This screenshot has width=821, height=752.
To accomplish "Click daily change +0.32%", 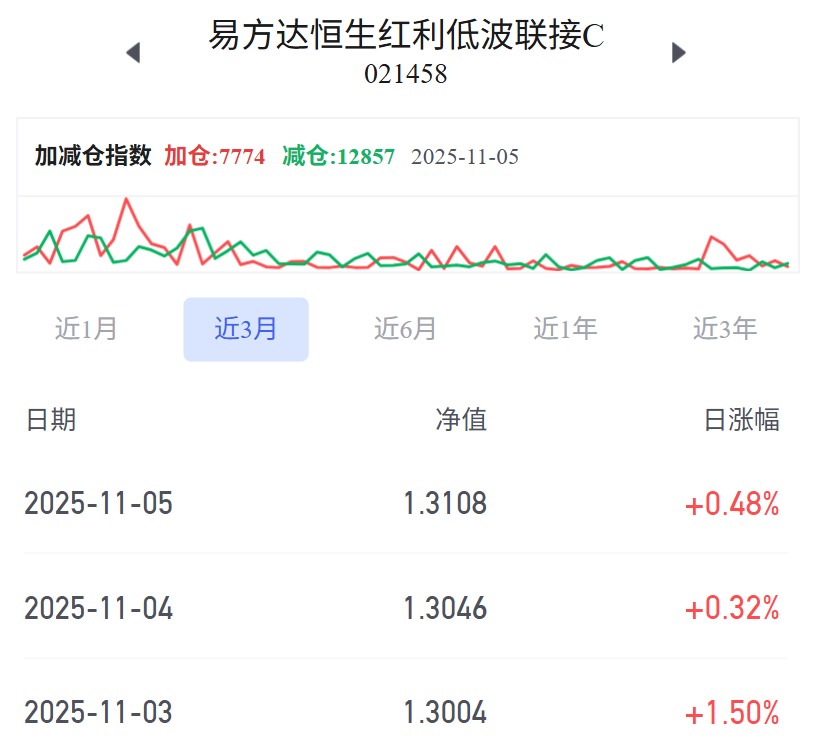I will pos(732,609).
